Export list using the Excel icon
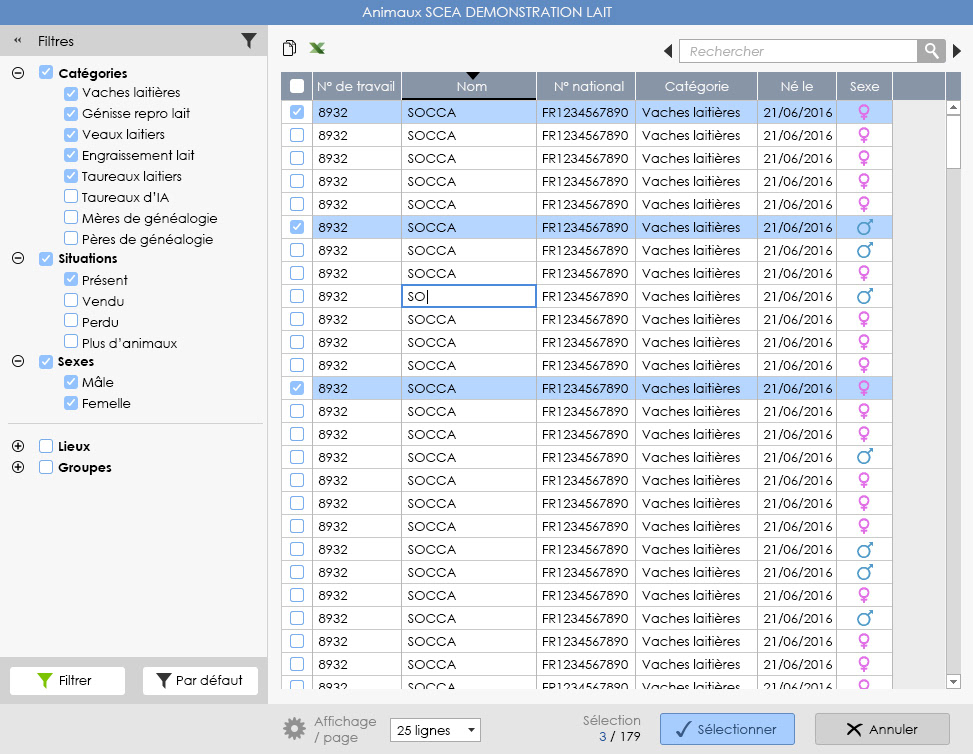 click(x=317, y=48)
